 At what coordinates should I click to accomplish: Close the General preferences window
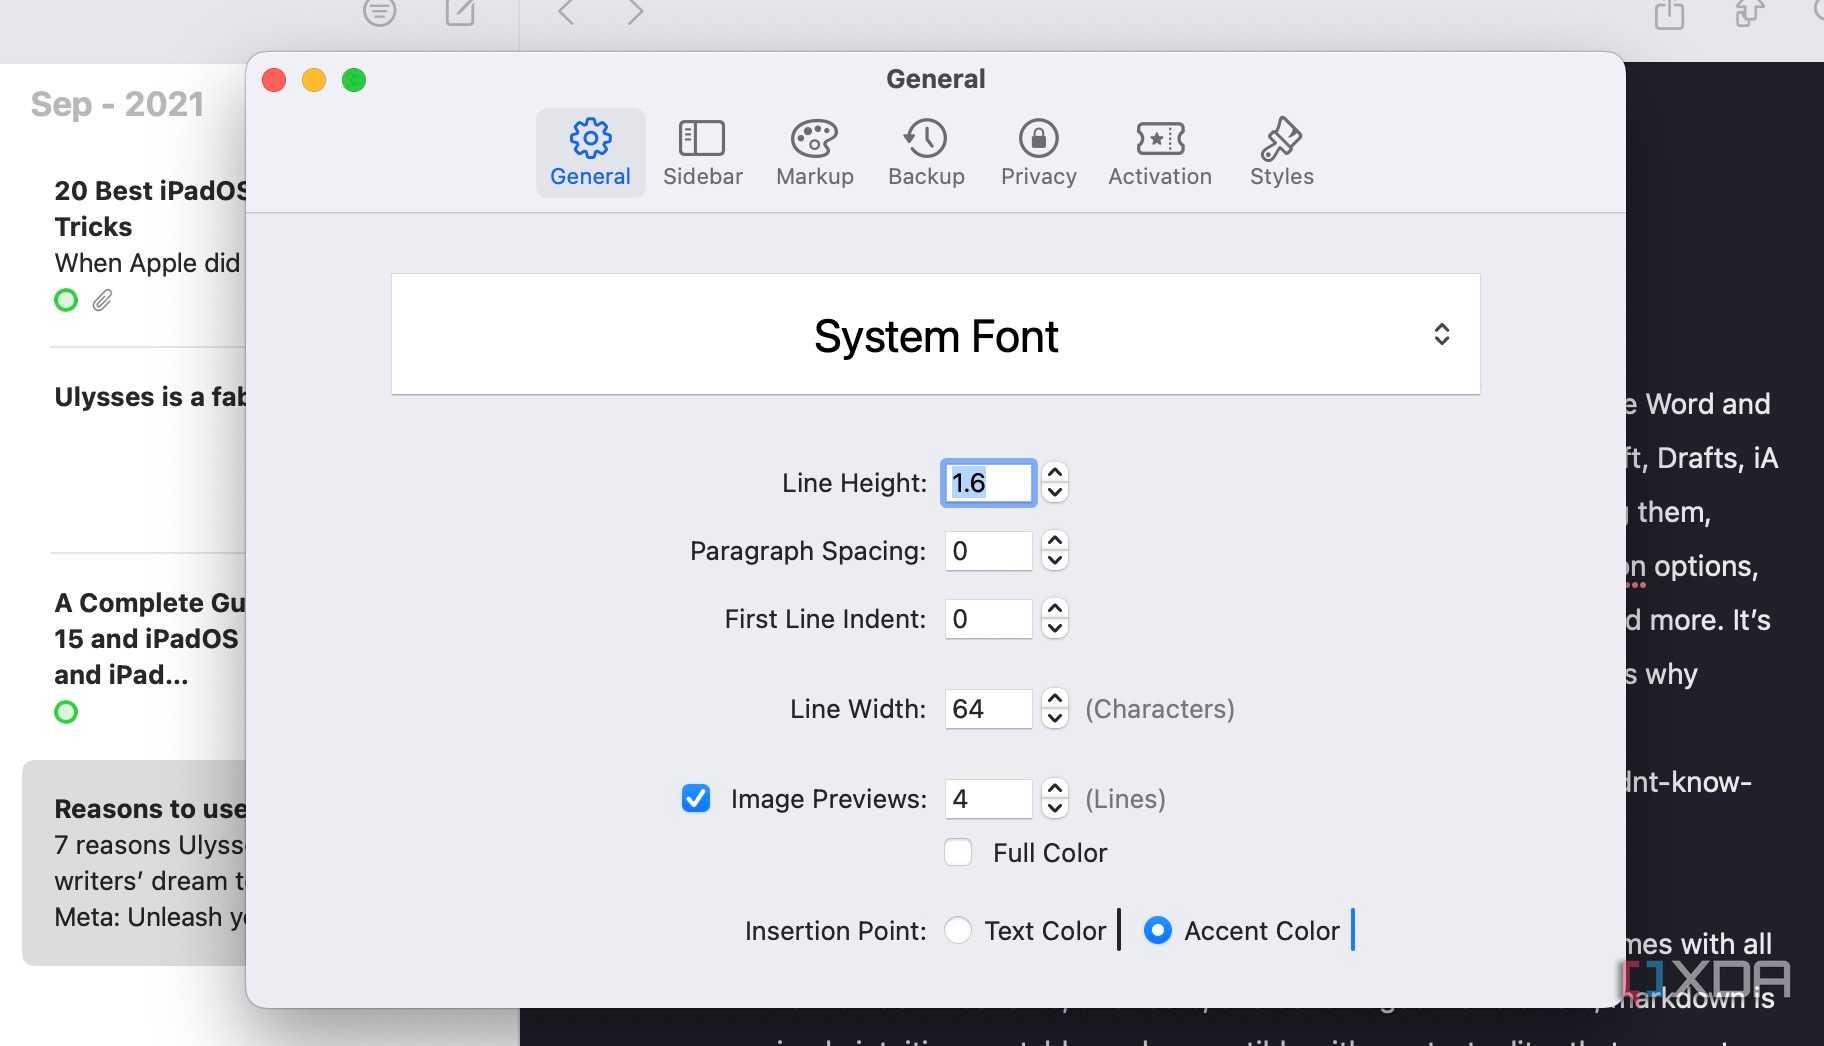[x=274, y=80]
